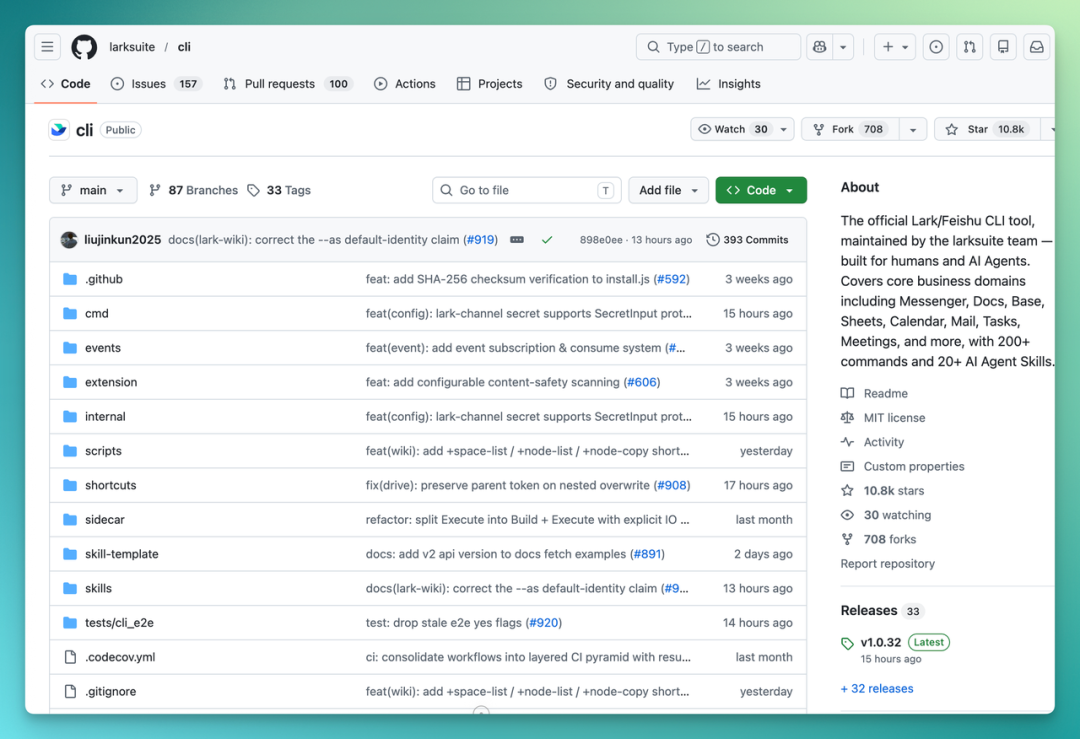This screenshot has height=739, width=1080.
Task: Open the + 32 releases link
Action: click(x=877, y=688)
